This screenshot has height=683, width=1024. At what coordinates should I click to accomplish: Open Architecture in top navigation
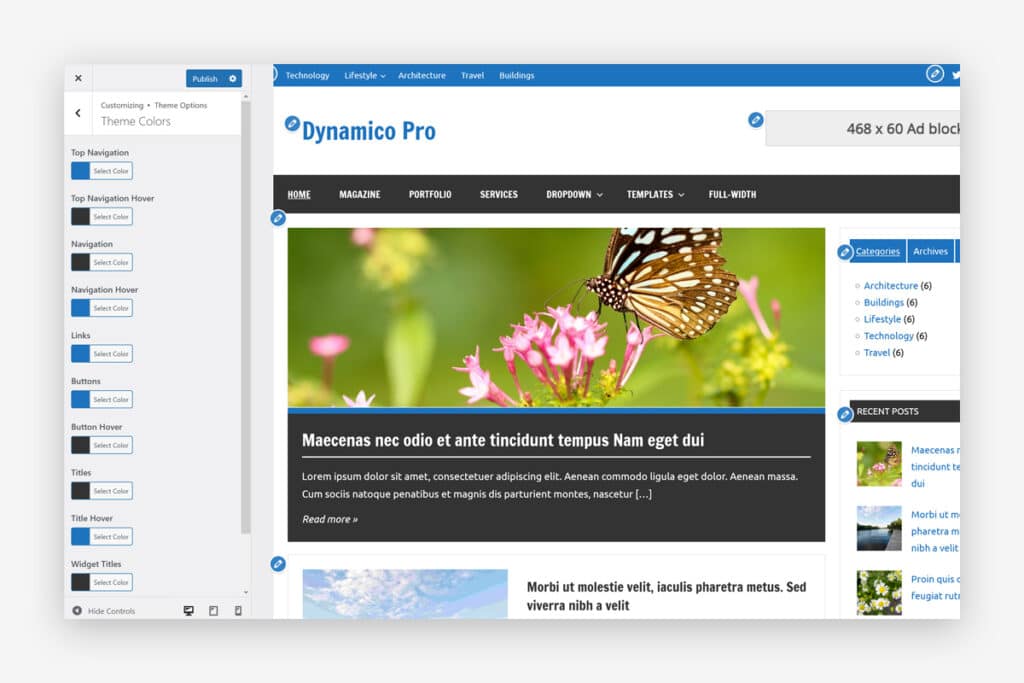coord(422,76)
